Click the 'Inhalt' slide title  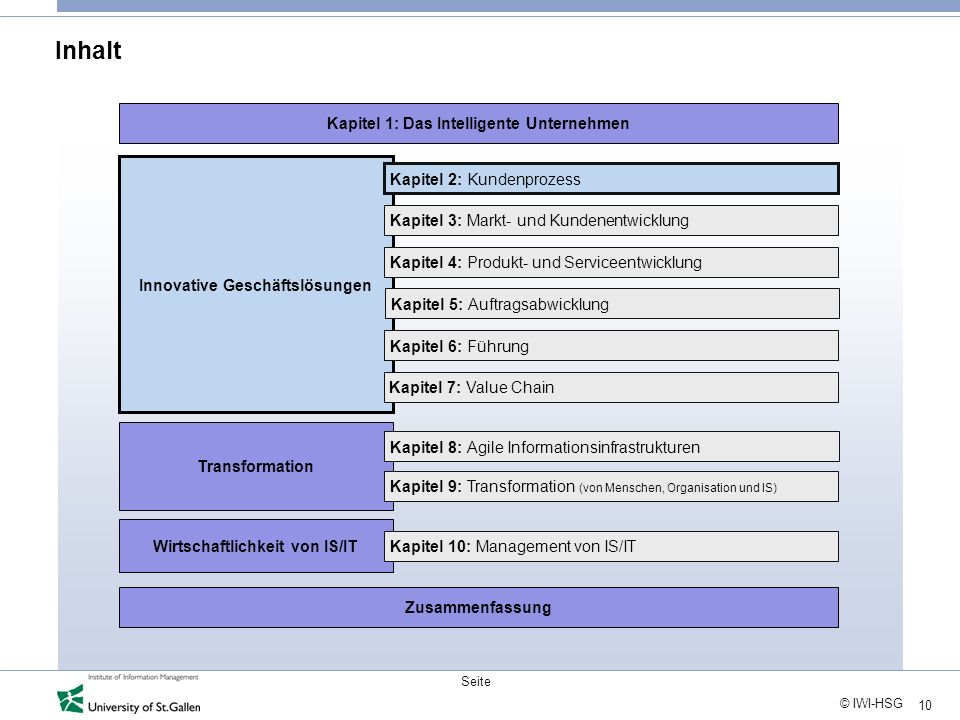[x=88, y=50]
